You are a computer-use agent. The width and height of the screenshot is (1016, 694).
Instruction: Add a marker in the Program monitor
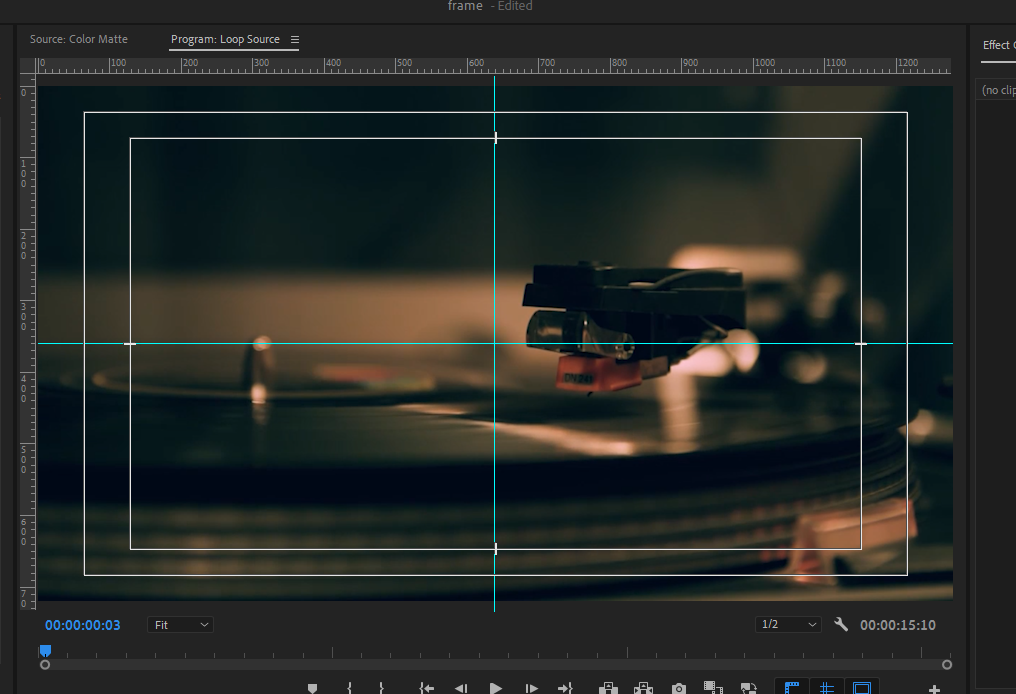pos(312,688)
